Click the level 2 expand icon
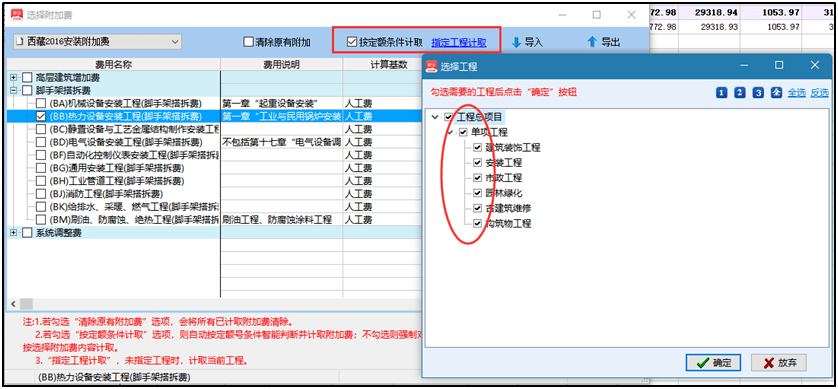This screenshot has width=838, height=389. pyautogui.click(x=740, y=93)
